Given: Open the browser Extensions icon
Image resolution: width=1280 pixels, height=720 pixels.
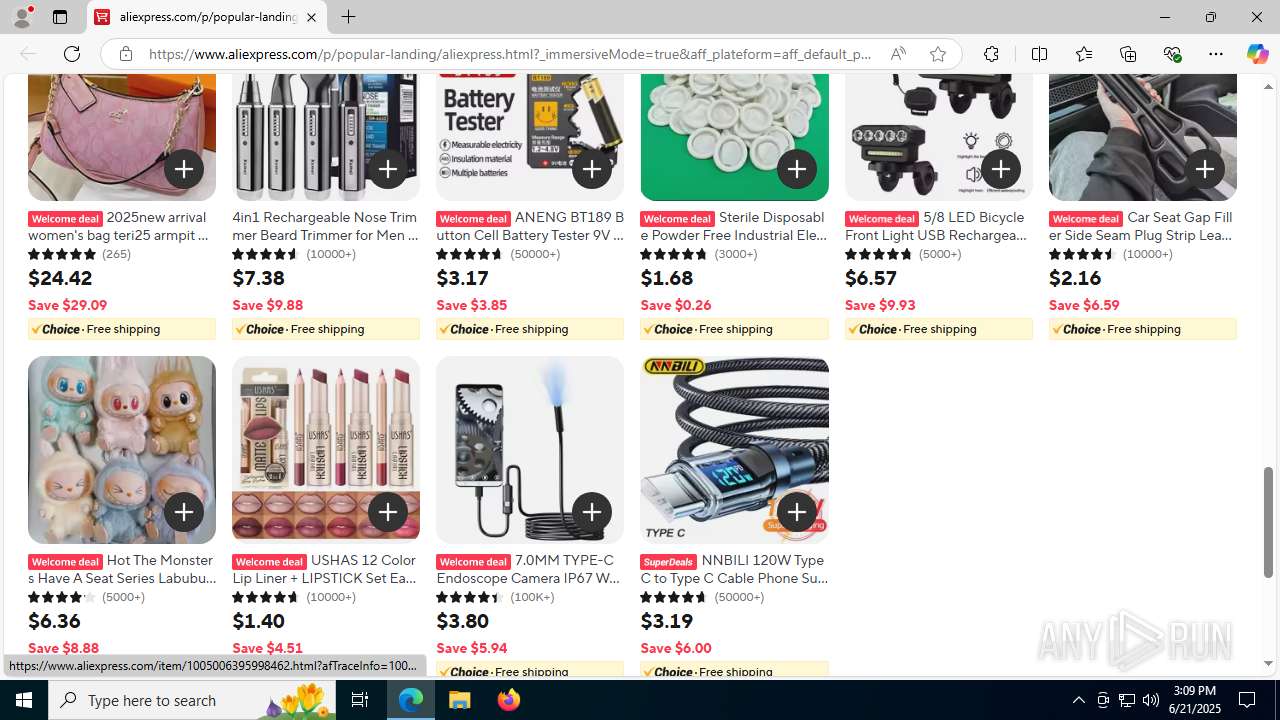Looking at the screenshot, I should pos(991,54).
